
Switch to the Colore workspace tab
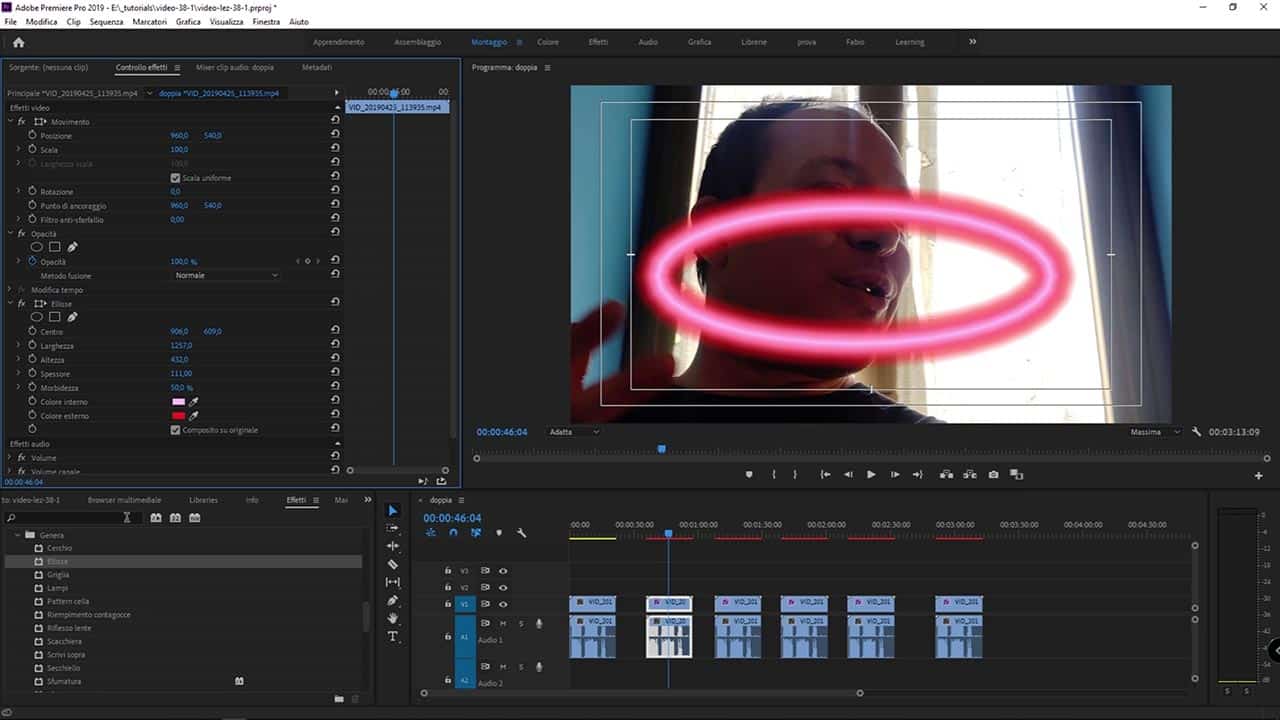548,42
